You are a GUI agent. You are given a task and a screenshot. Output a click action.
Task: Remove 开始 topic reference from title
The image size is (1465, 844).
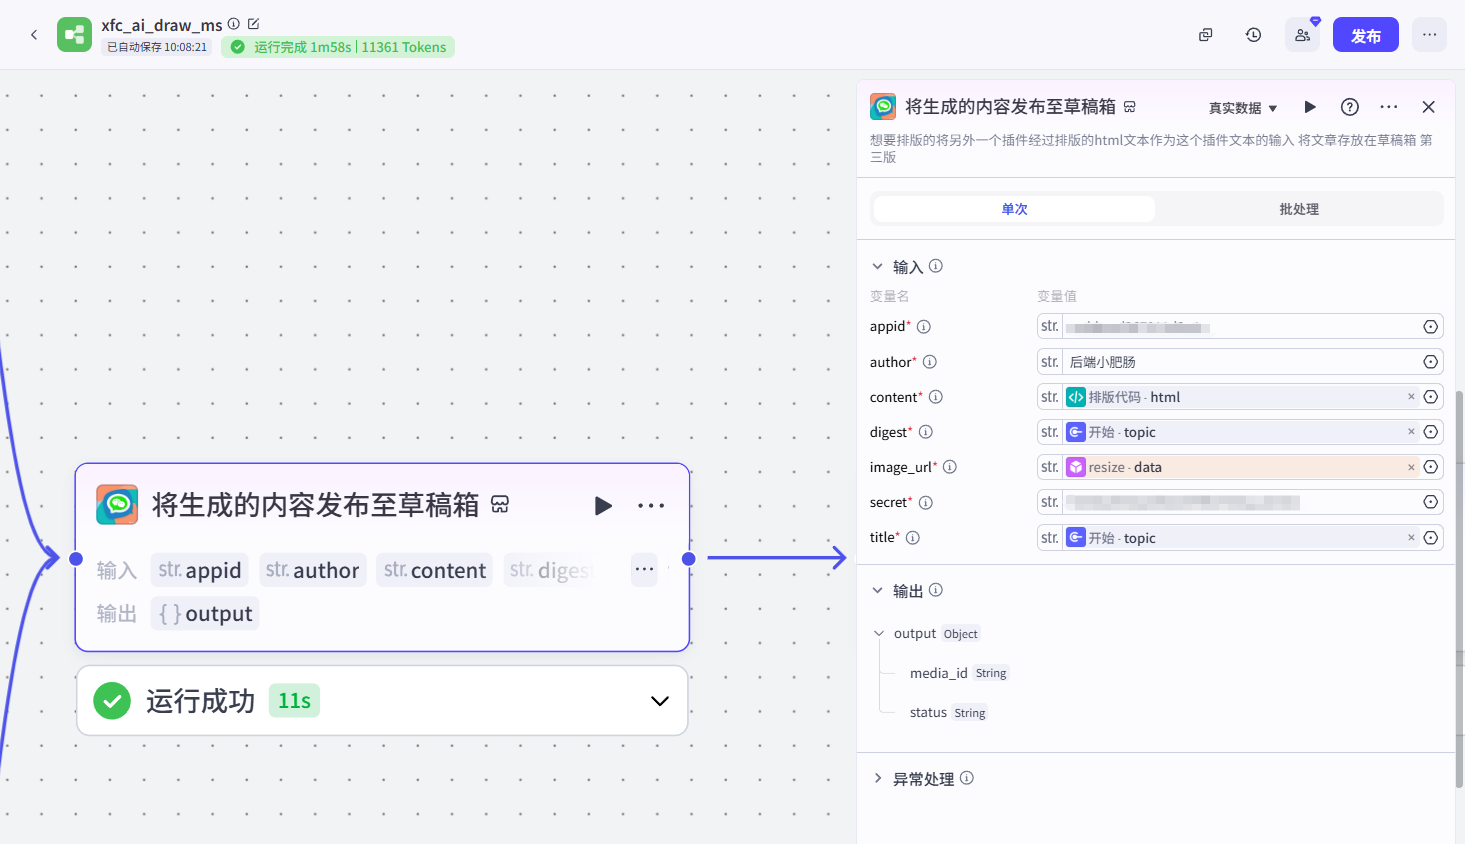coord(1411,538)
